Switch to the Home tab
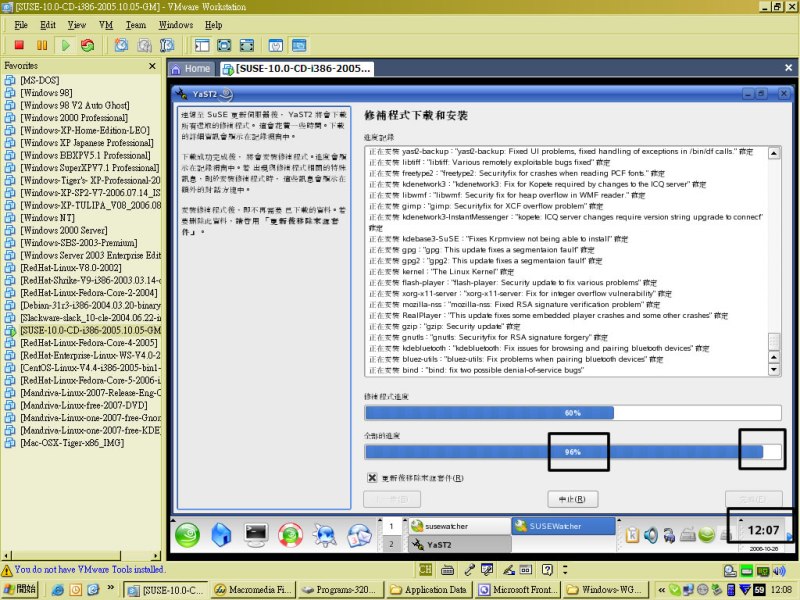 pos(191,69)
